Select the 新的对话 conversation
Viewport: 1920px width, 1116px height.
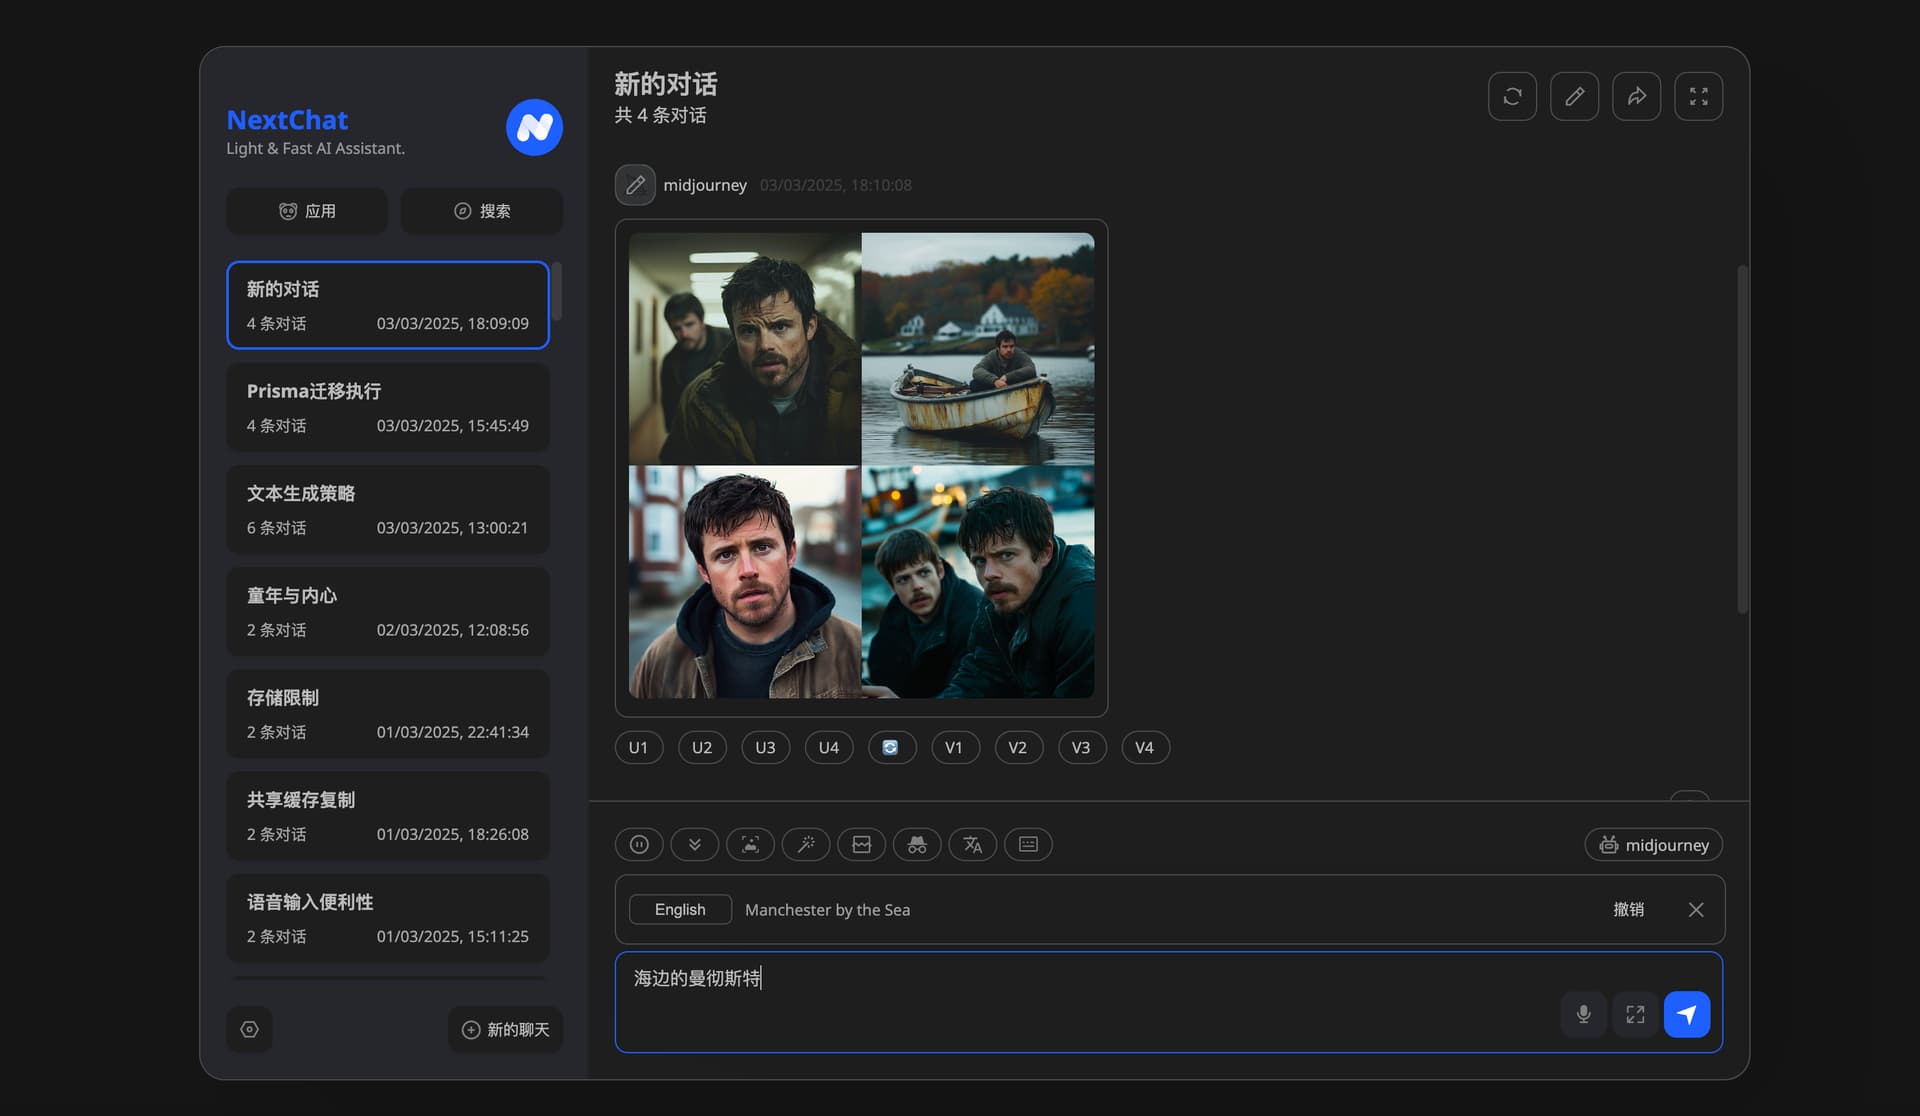(x=388, y=305)
